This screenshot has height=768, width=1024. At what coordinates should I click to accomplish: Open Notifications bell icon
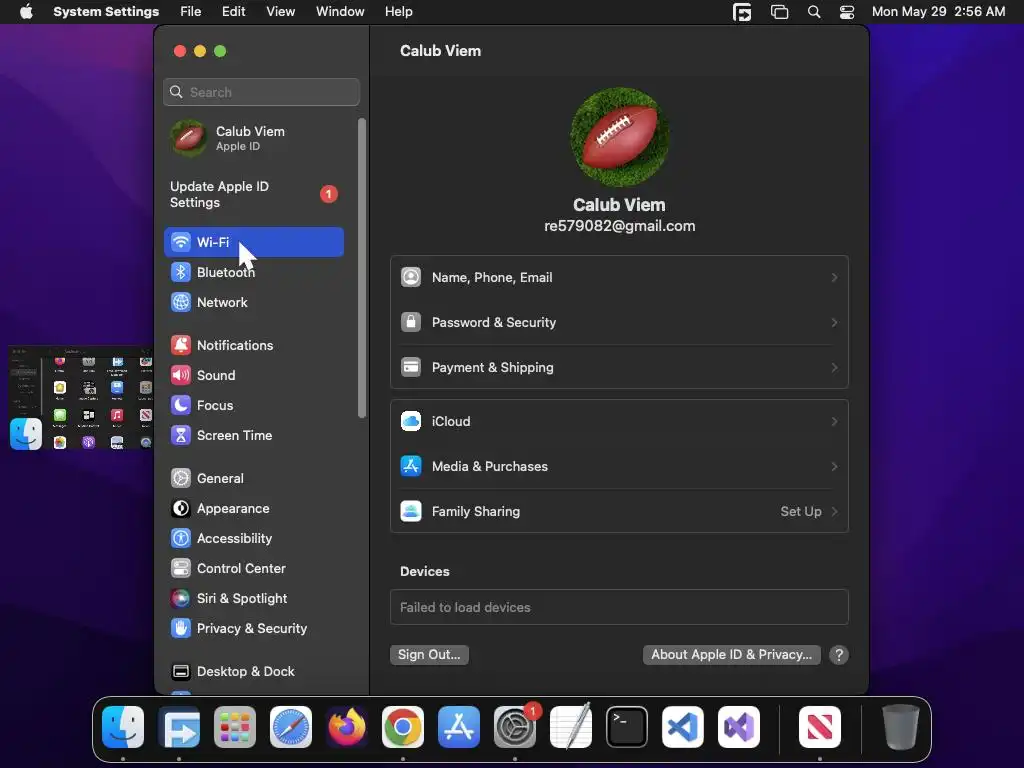pos(181,345)
